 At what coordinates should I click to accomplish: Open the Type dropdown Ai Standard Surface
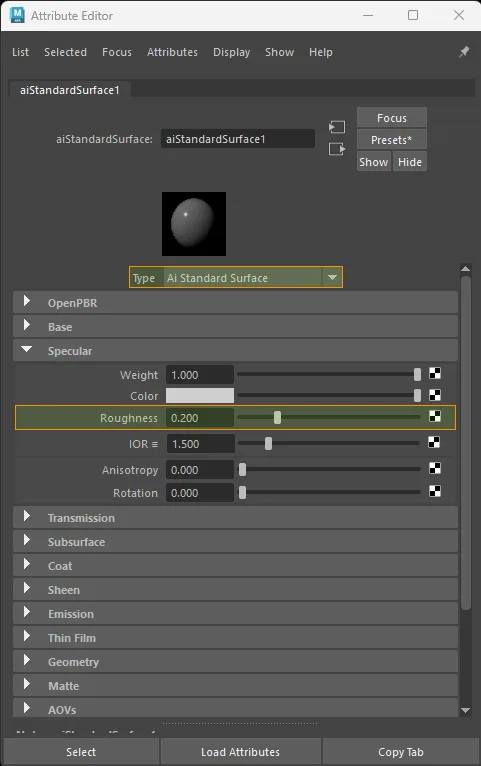click(x=236, y=277)
